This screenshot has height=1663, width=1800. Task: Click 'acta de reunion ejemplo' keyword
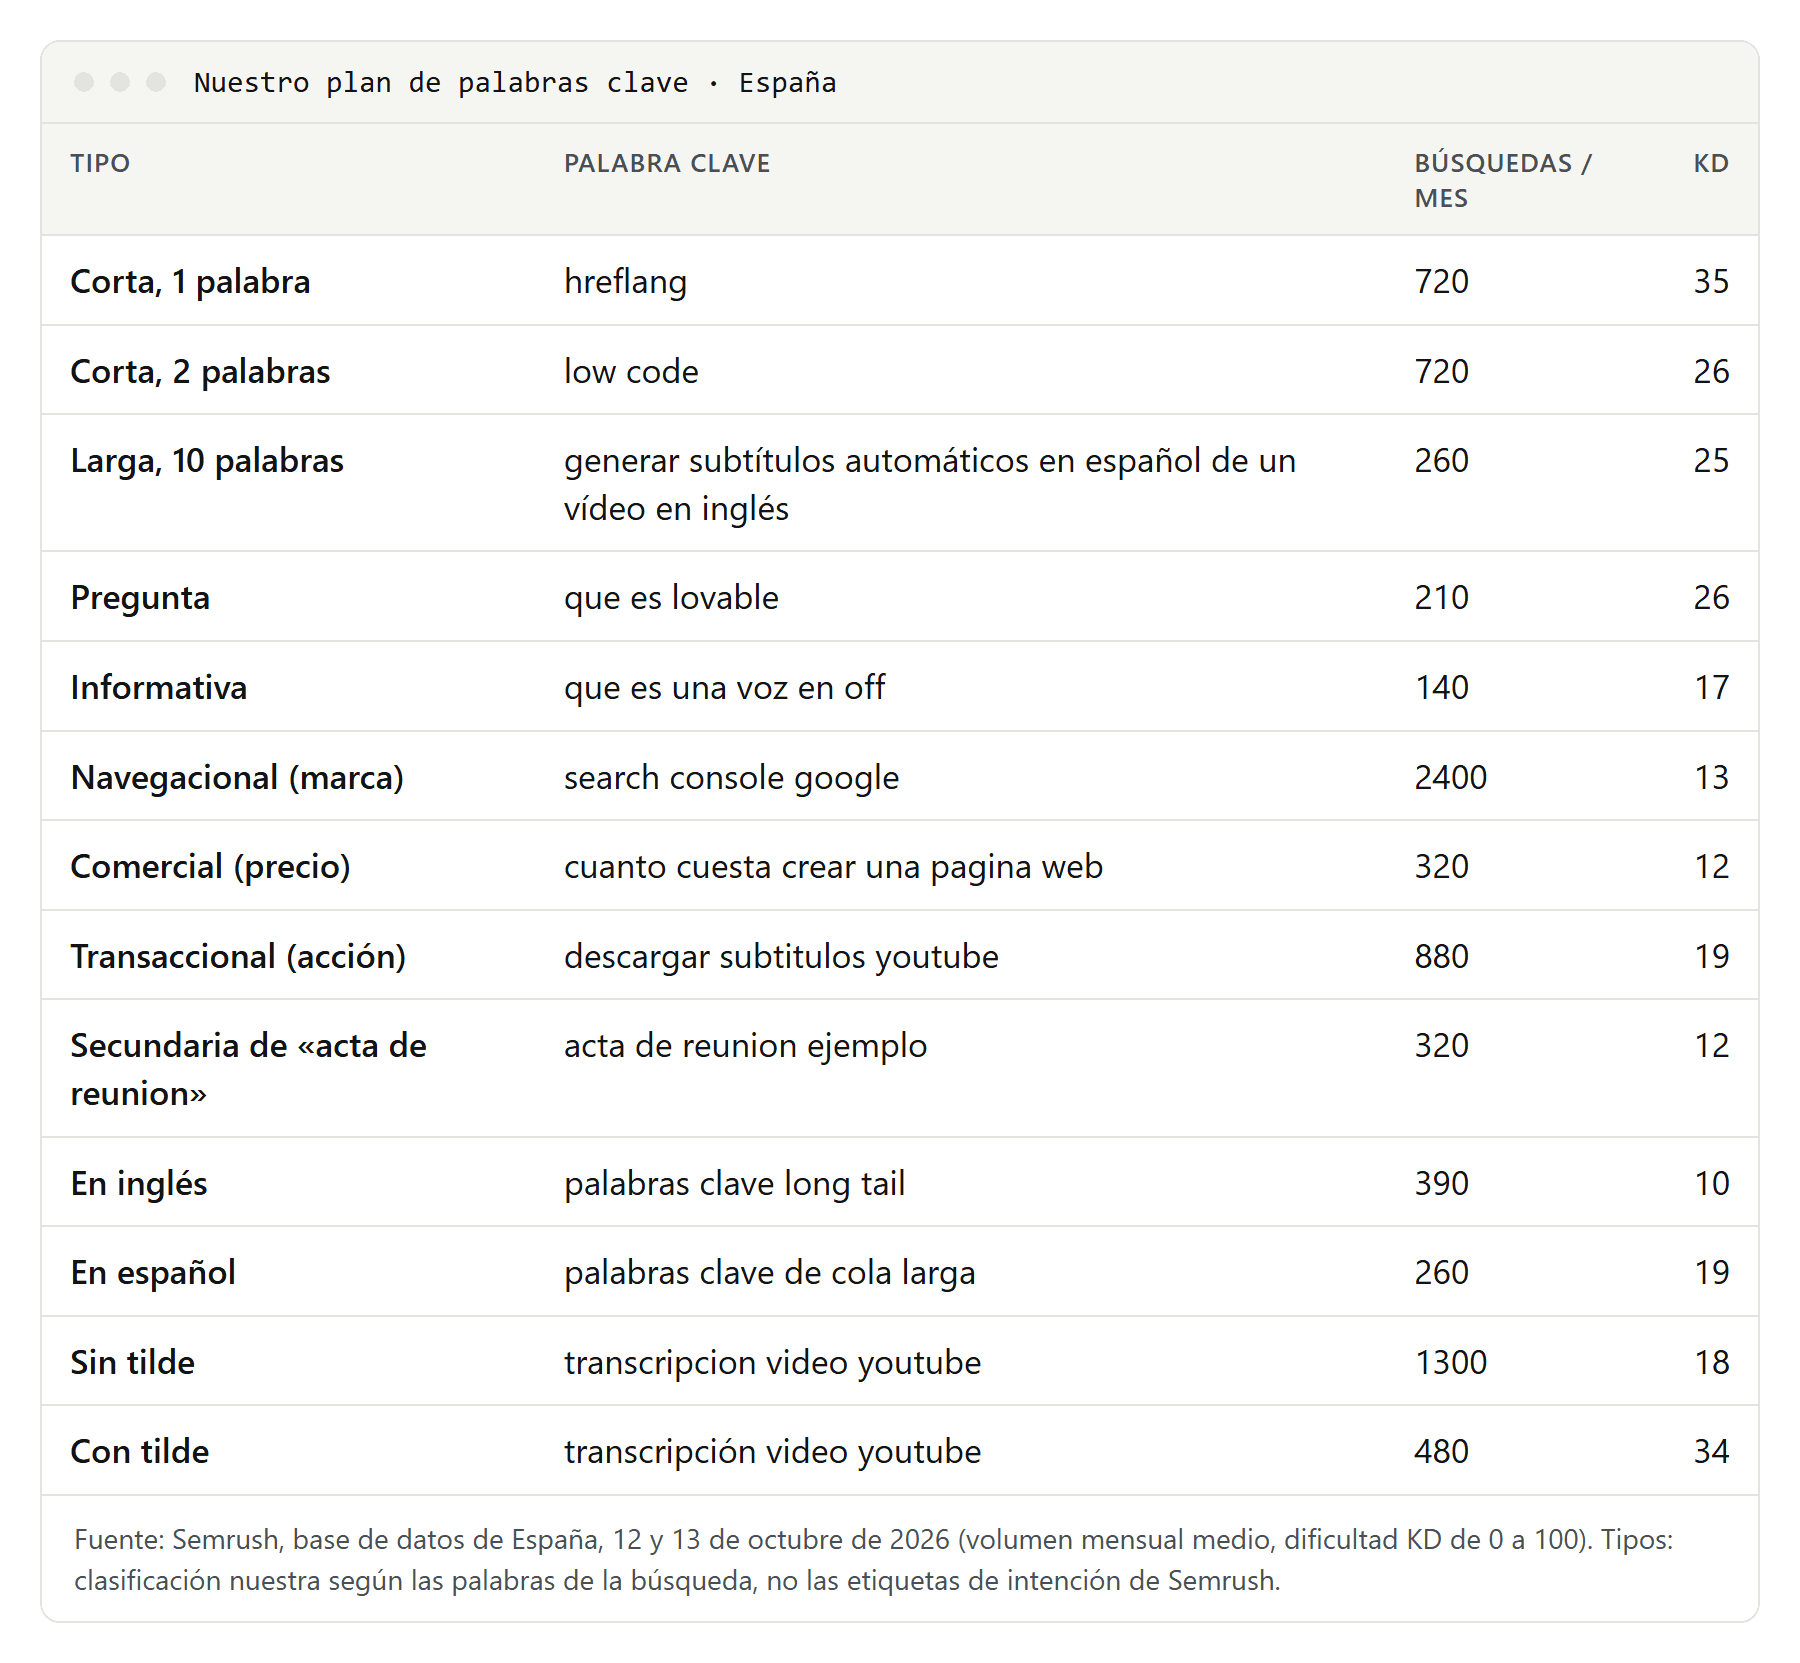tap(745, 1046)
